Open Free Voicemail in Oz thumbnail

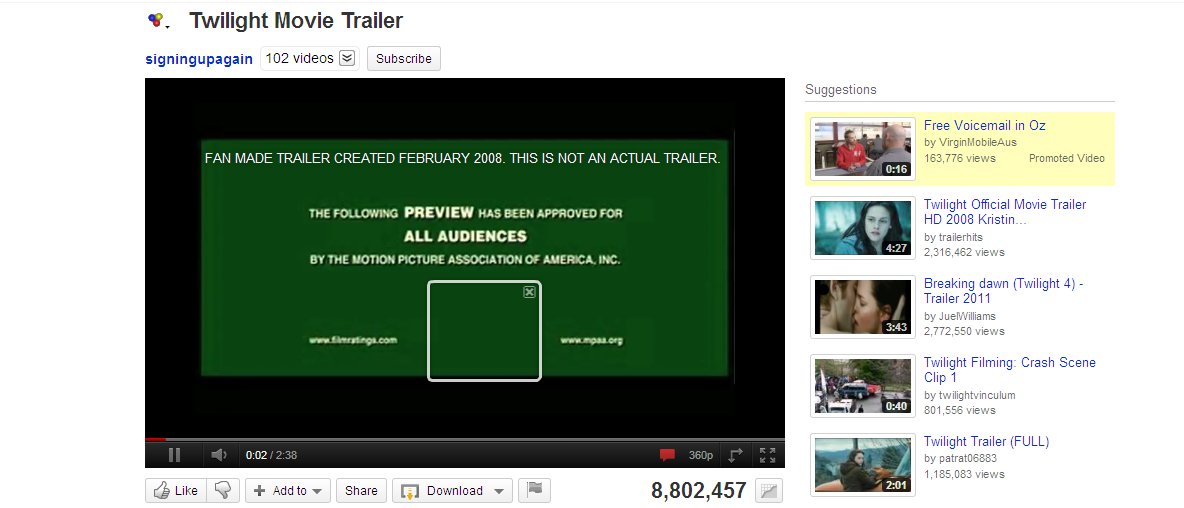coord(862,148)
